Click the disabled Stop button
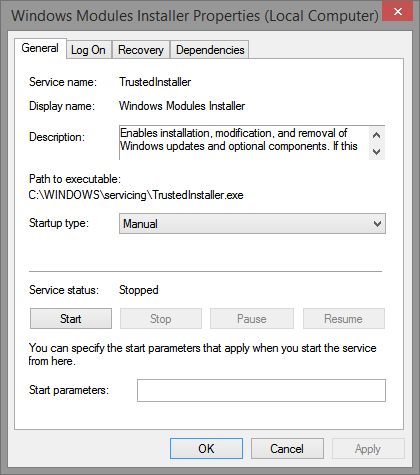This screenshot has height=475, width=420. pos(161,319)
